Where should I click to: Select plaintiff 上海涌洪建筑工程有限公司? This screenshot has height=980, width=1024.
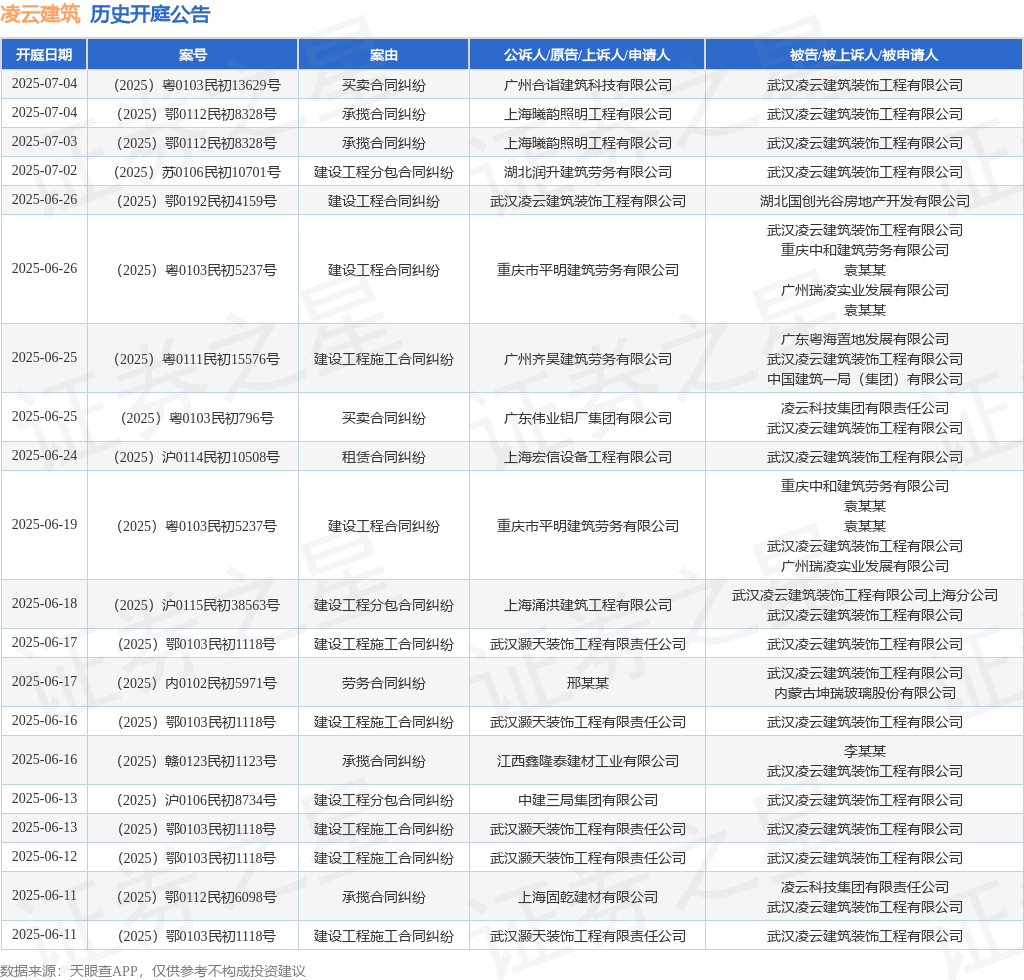[588, 605]
